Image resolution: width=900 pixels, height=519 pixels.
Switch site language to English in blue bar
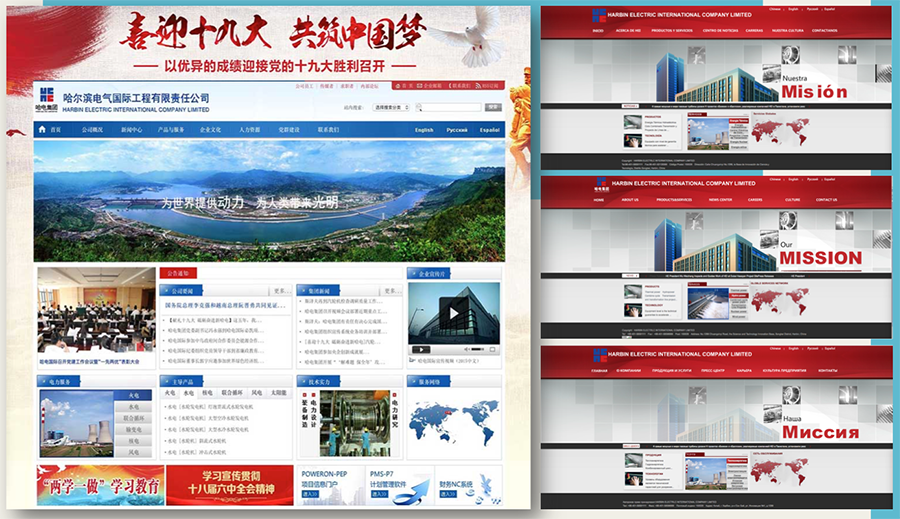[424, 130]
